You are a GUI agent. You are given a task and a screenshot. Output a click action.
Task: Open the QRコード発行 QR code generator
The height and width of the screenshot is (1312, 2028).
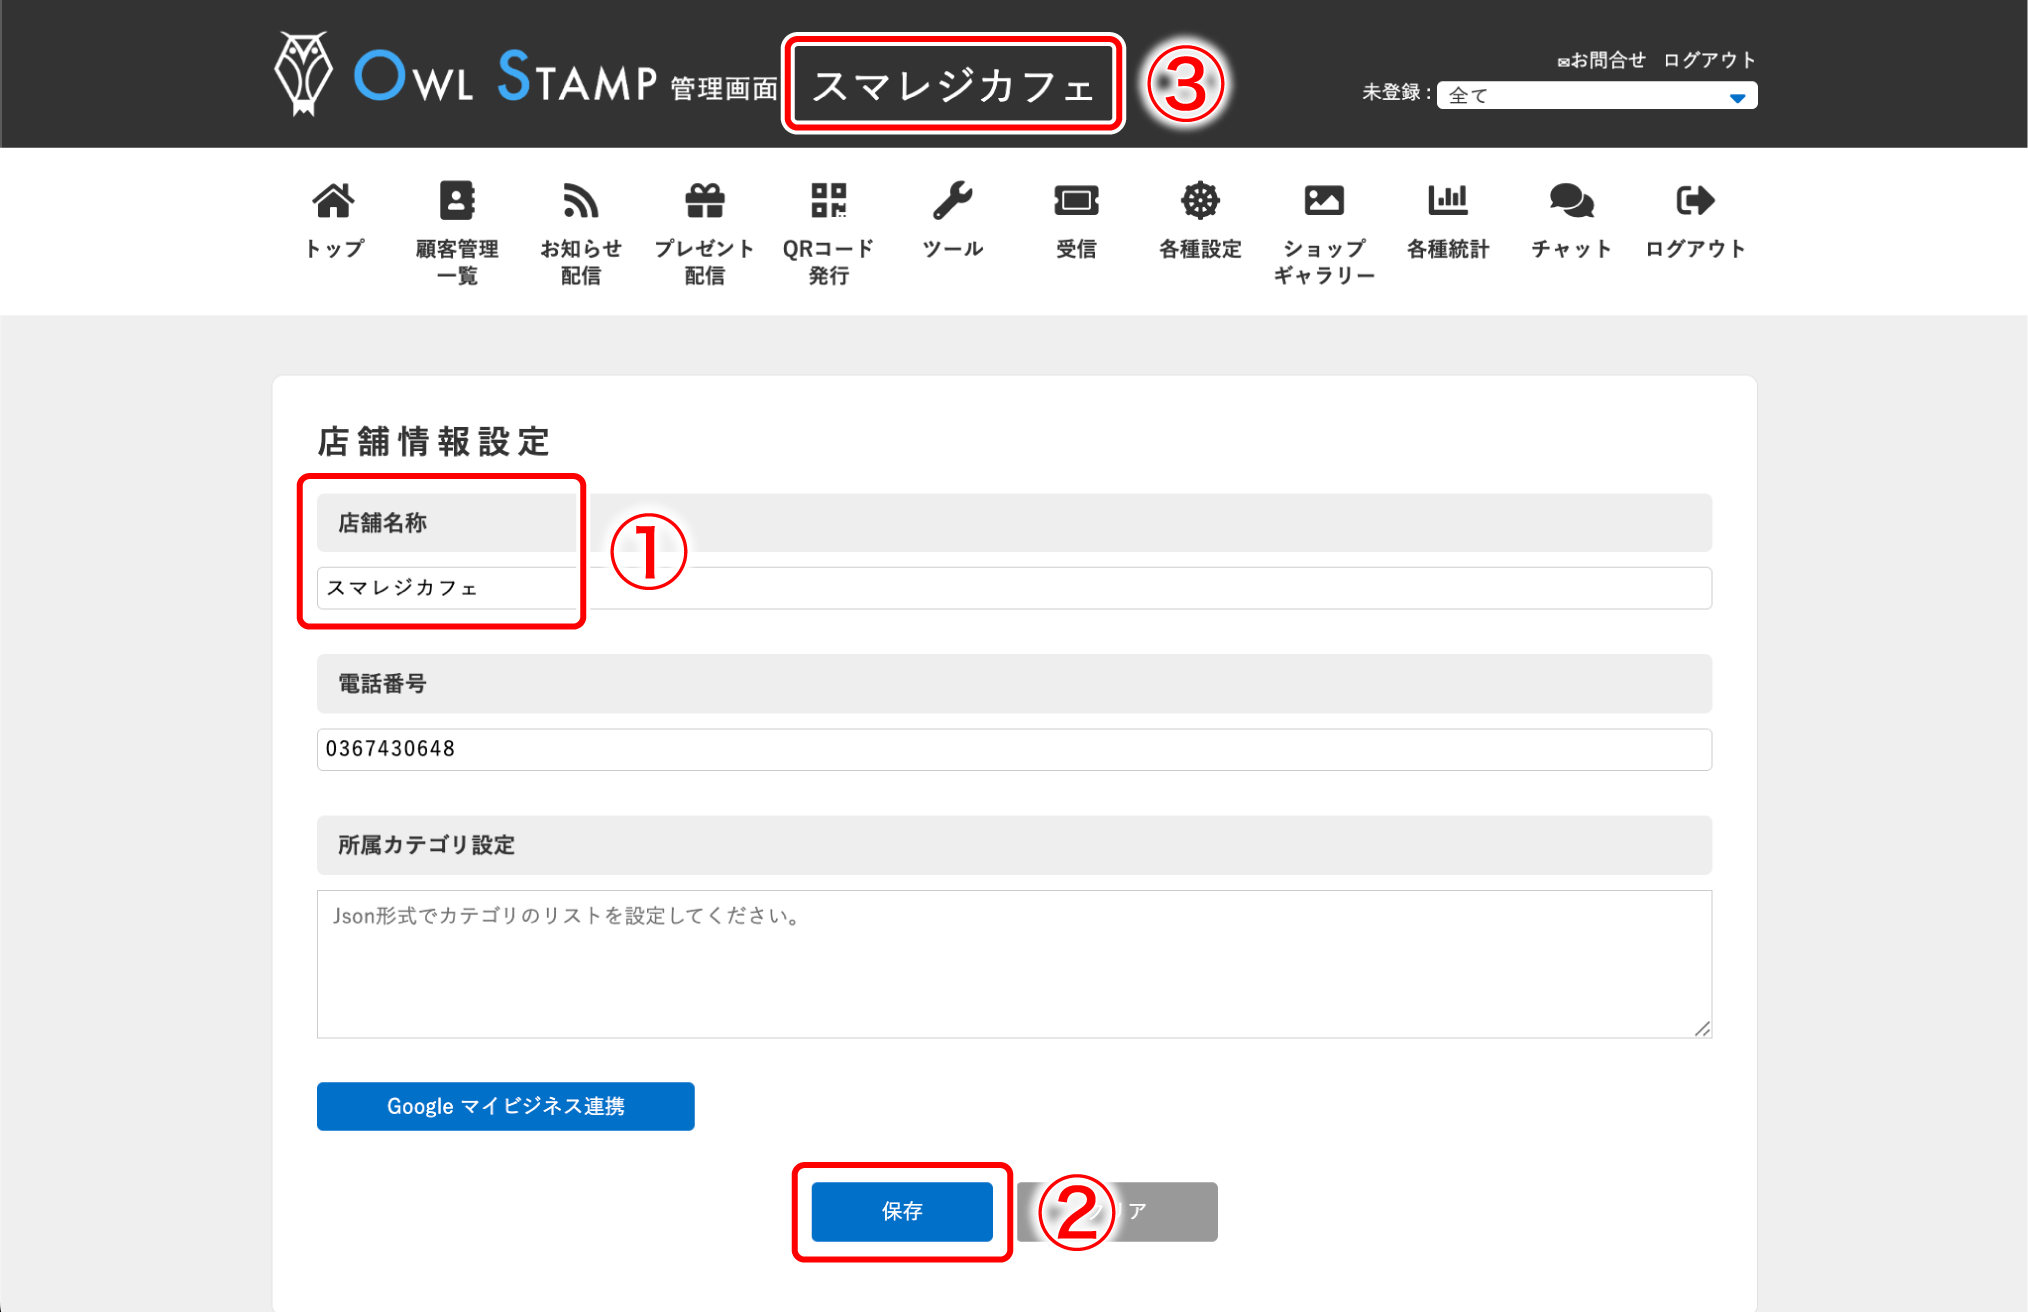point(827,220)
